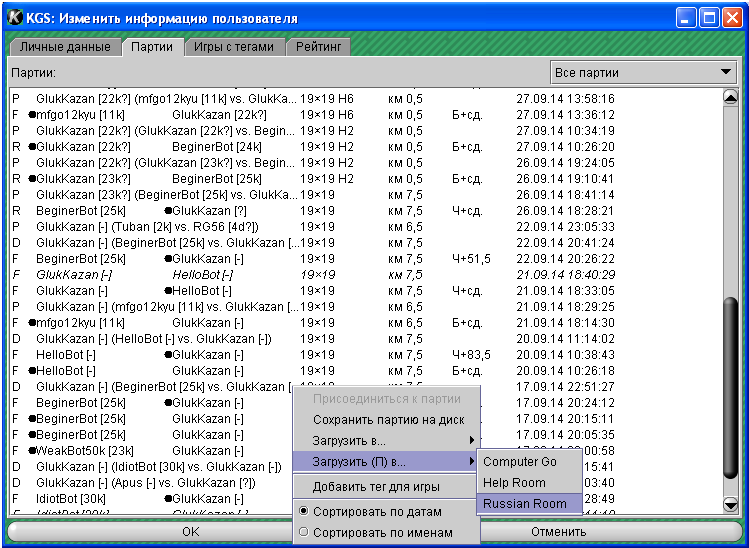Switch to the Личные данные tab

[65, 47]
